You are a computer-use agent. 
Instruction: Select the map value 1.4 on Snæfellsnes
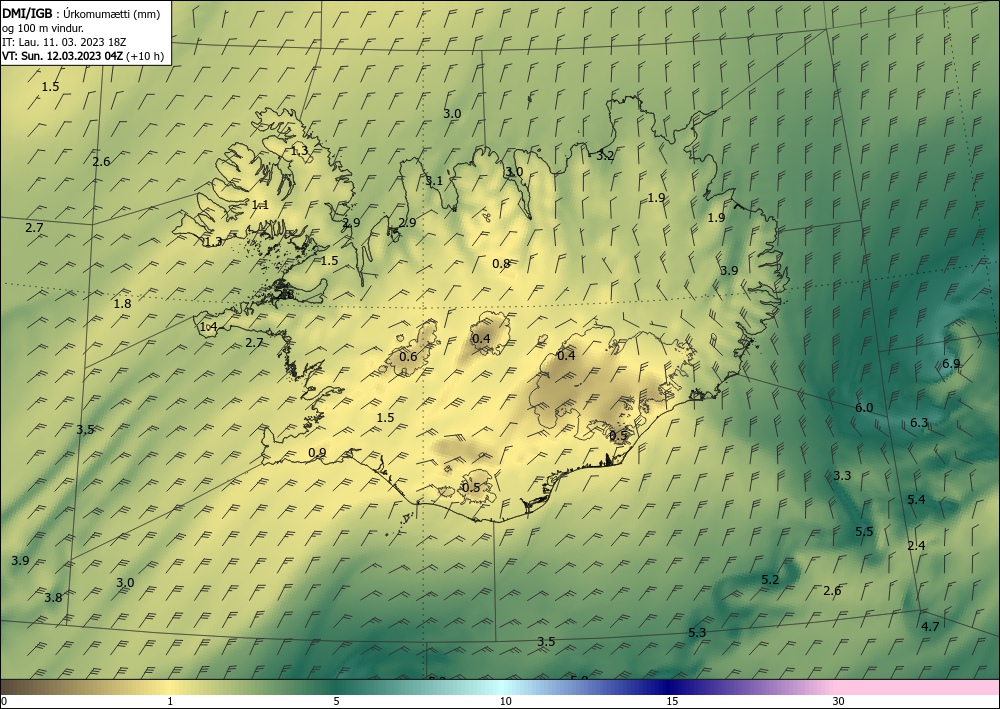point(209,326)
